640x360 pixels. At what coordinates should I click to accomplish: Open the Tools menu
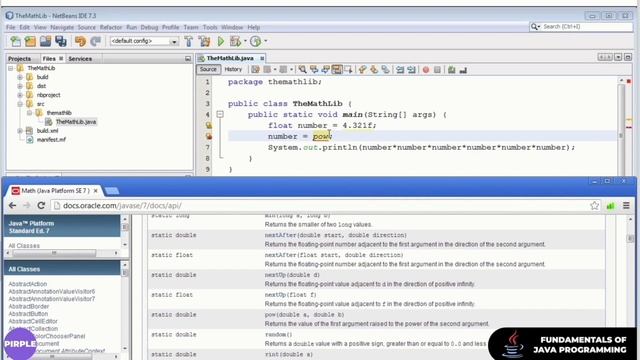tap(210, 27)
